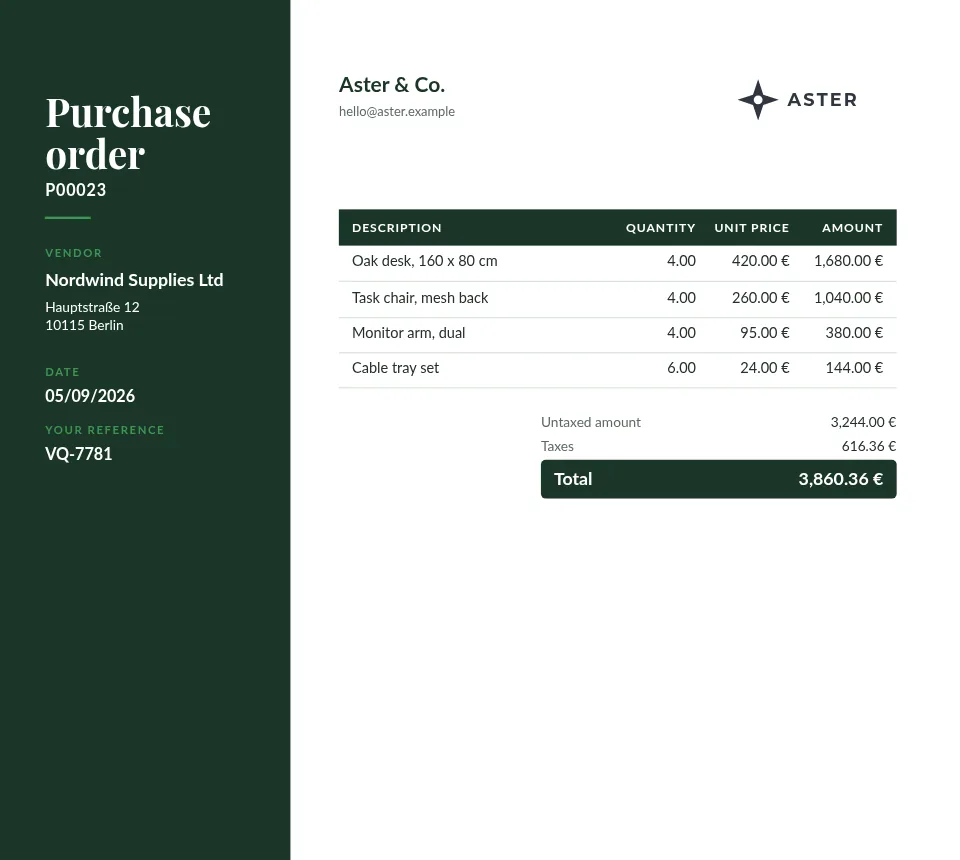Click the total value 3,860.36 €
The image size is (960, 860).
[840, 479]
